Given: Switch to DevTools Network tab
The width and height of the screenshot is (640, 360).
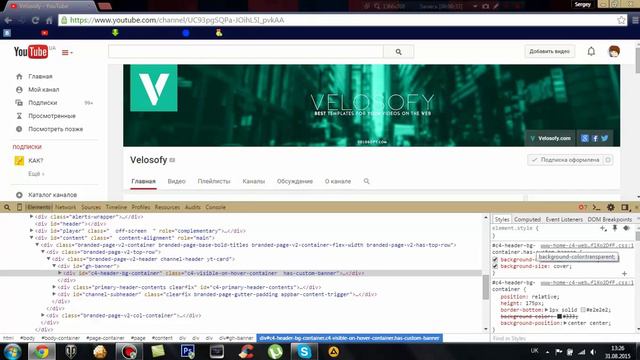Looking at the screenshot, I should tap(65, 207).
